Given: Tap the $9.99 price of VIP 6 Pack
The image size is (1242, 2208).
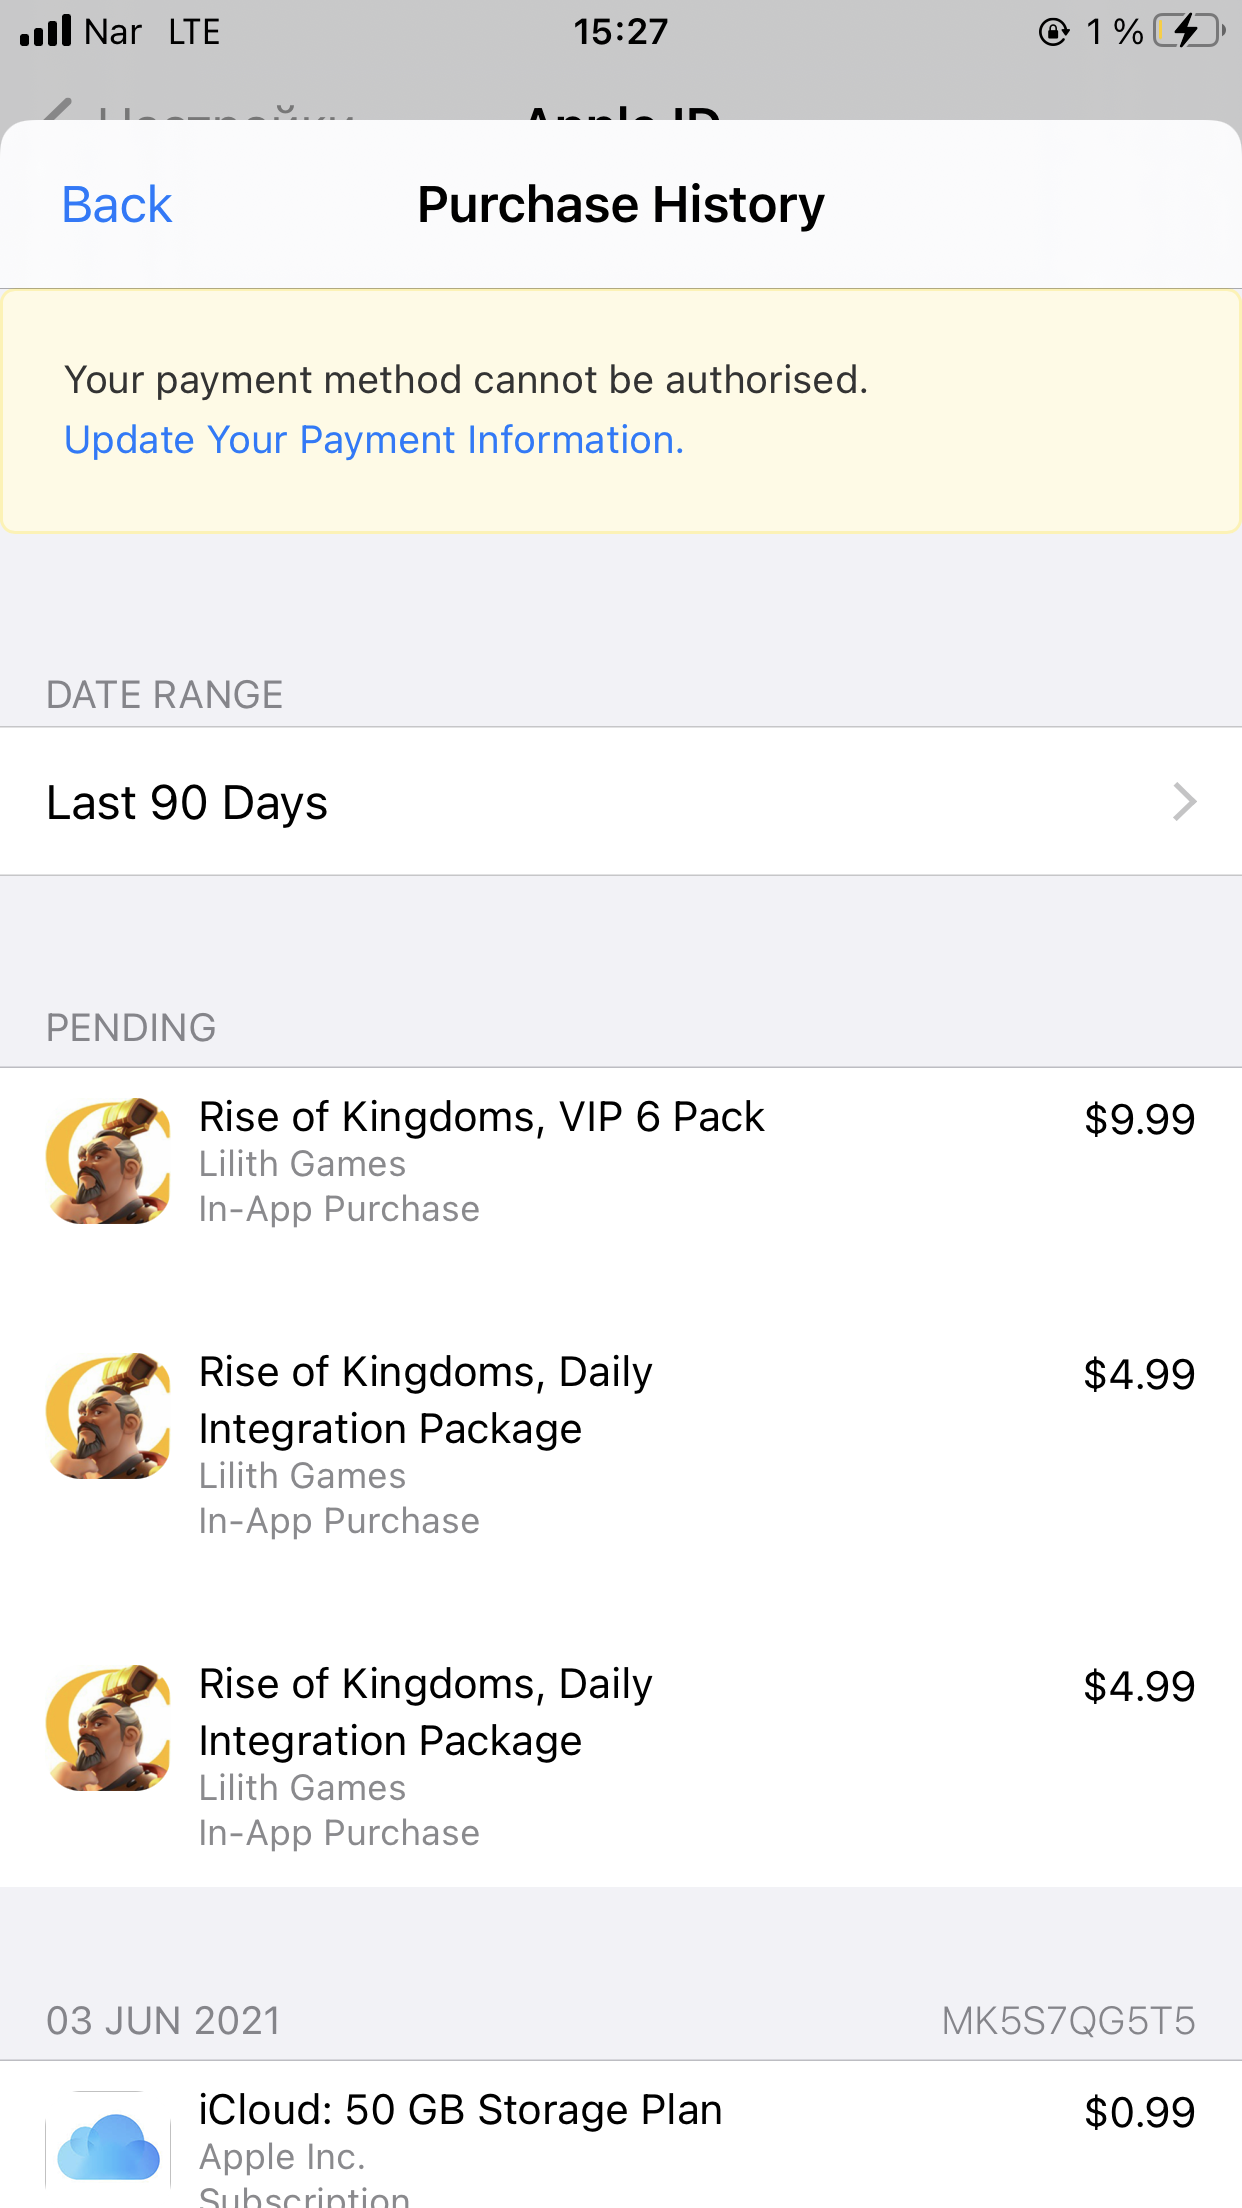Looking at the screenshot, I should 1139,1119.
